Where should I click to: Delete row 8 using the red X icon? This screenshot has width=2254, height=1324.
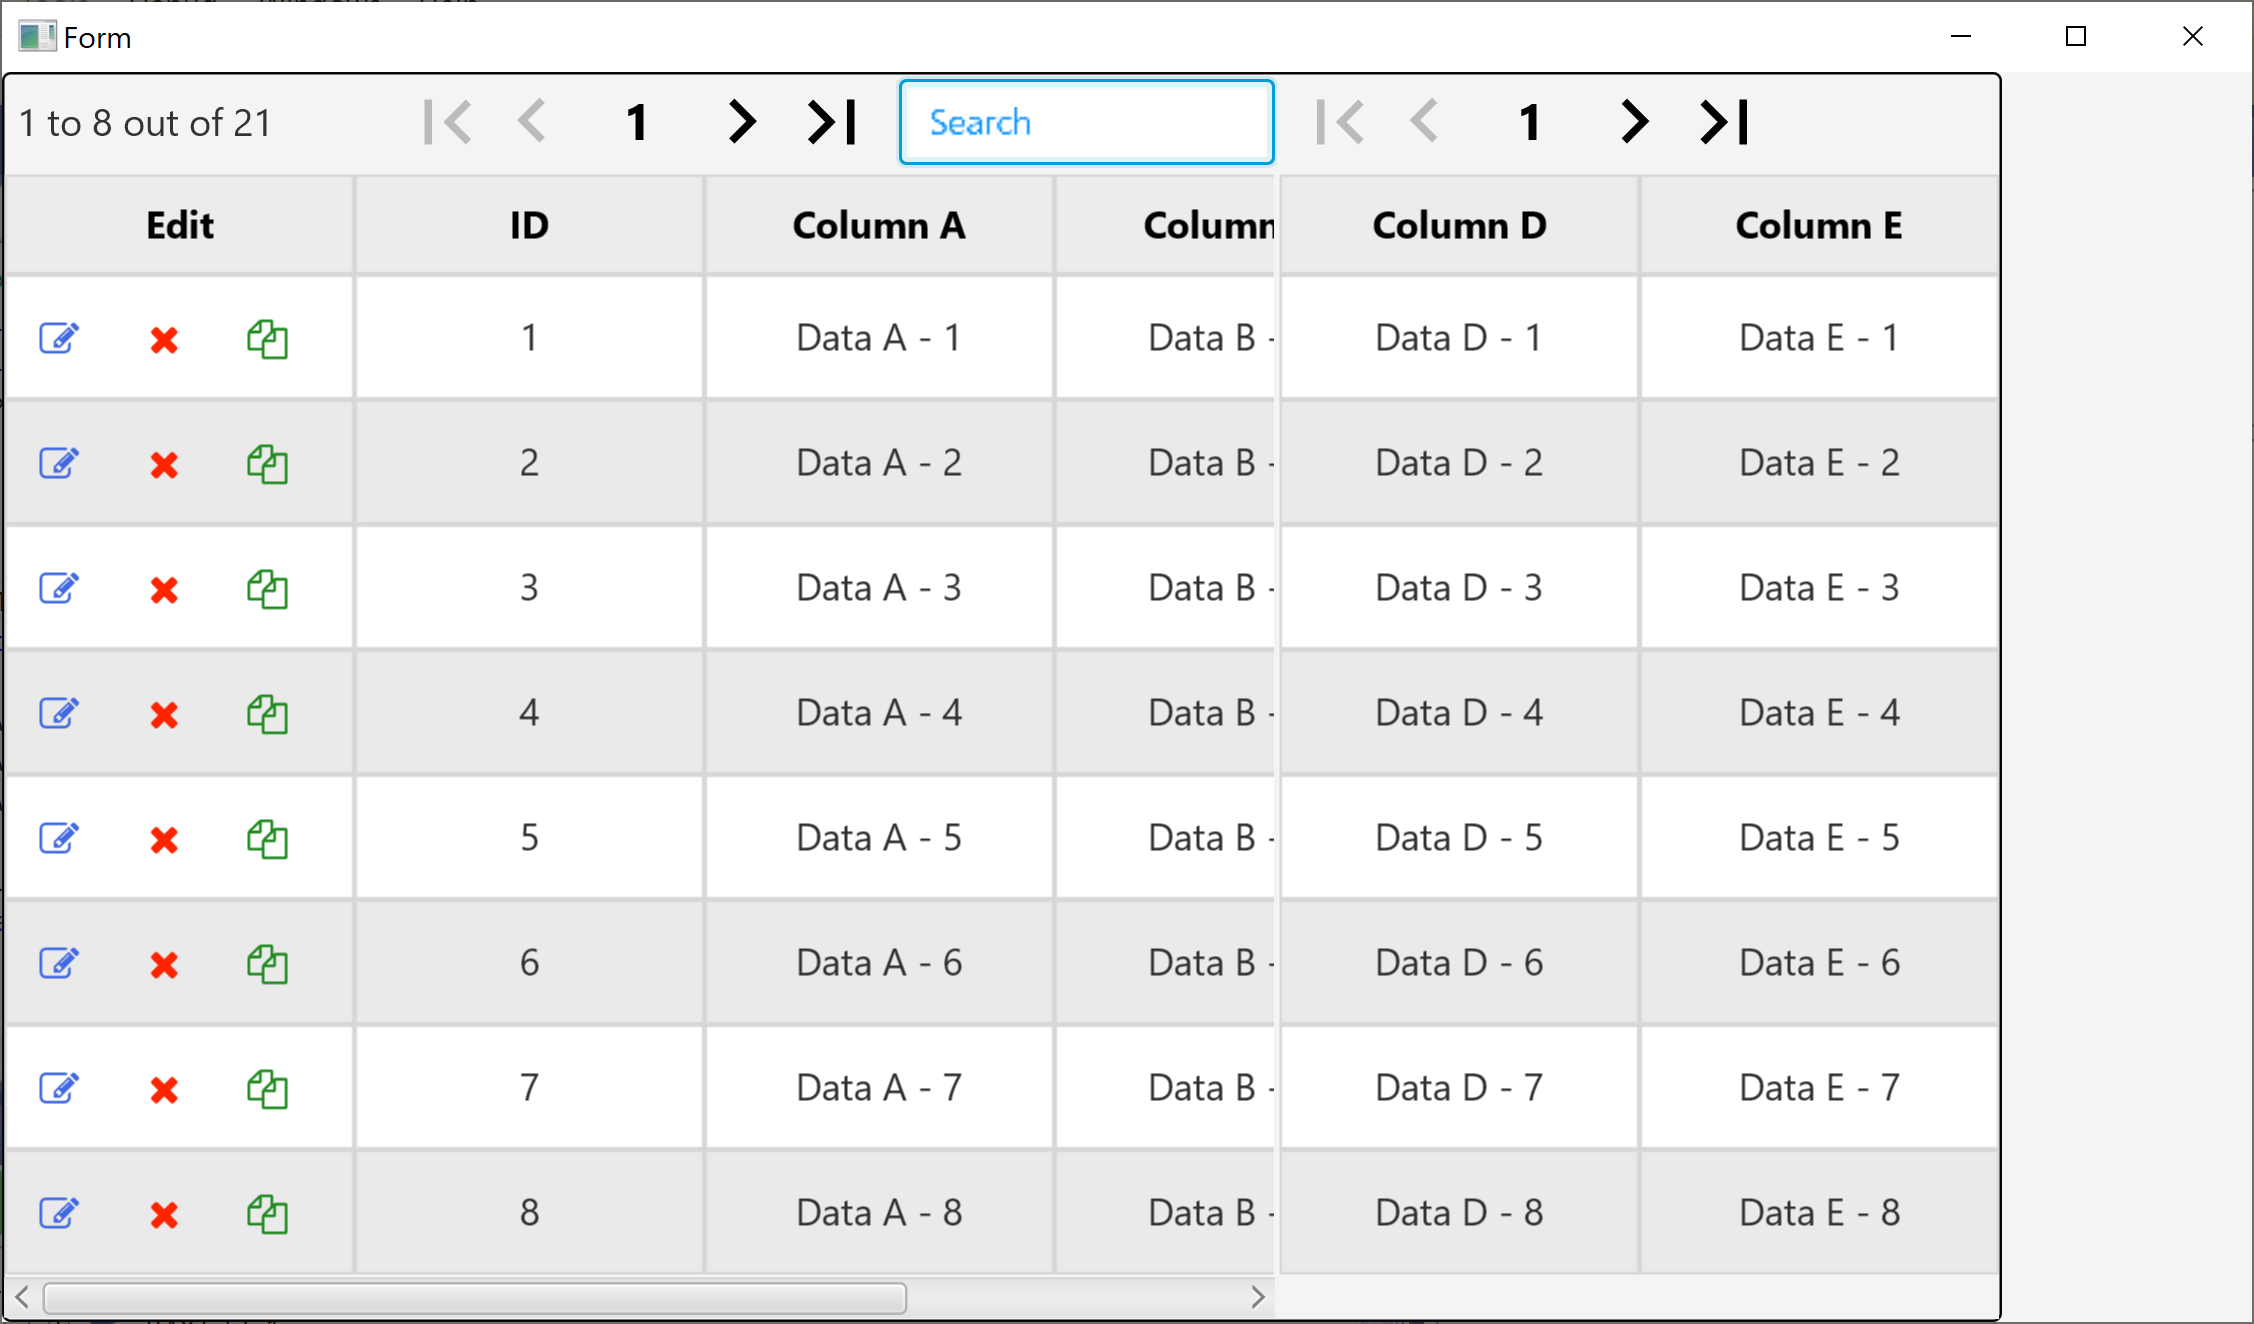coord(164,1215)
